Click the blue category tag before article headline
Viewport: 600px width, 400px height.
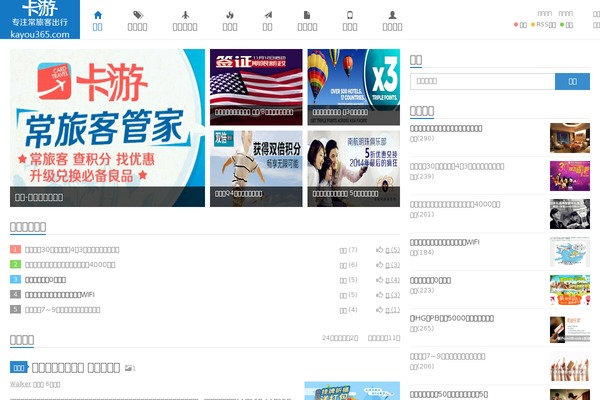pyautogui.click(x=19, y=367)
